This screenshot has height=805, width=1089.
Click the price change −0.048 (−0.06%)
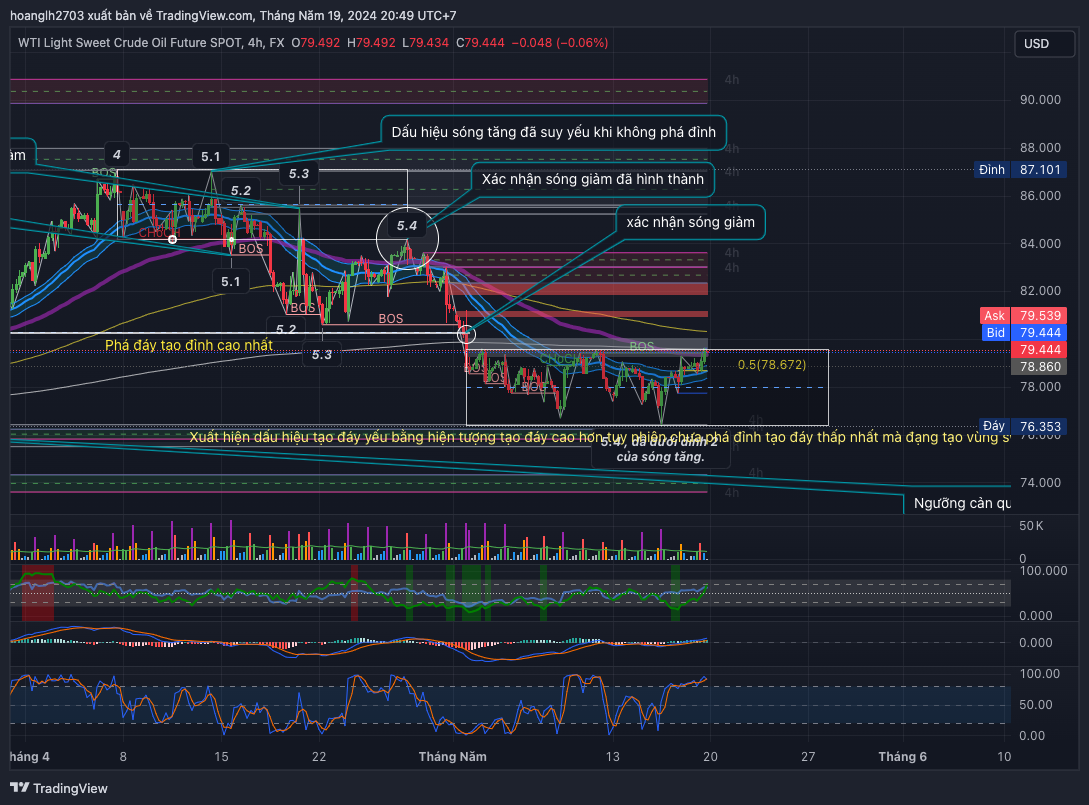pos(560,42)
